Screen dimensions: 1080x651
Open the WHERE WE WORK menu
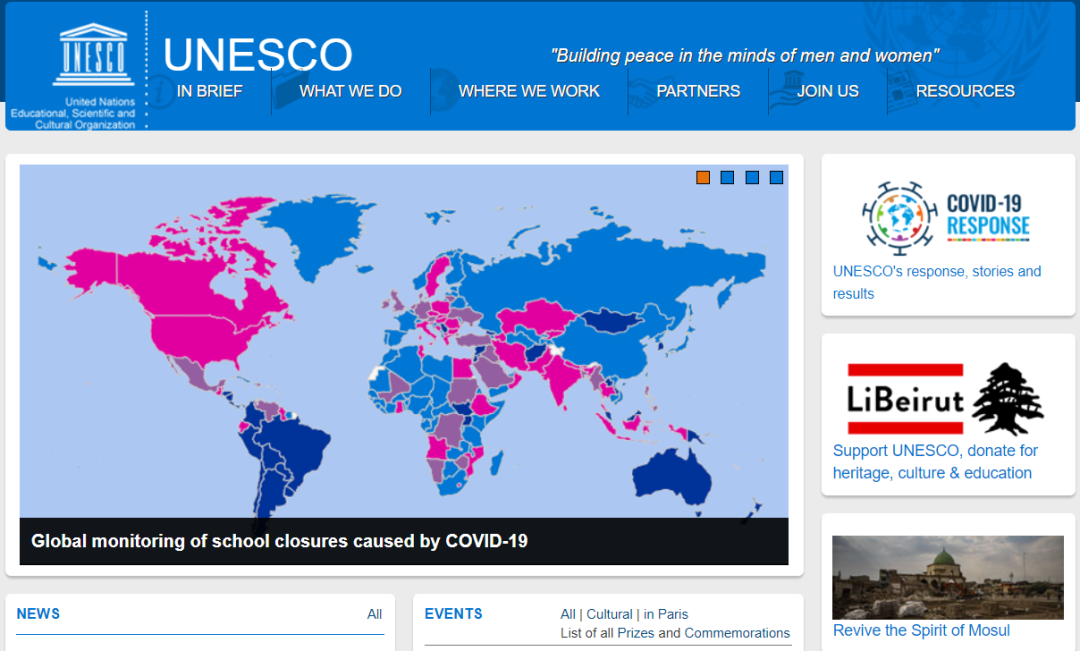coord(529,91)
